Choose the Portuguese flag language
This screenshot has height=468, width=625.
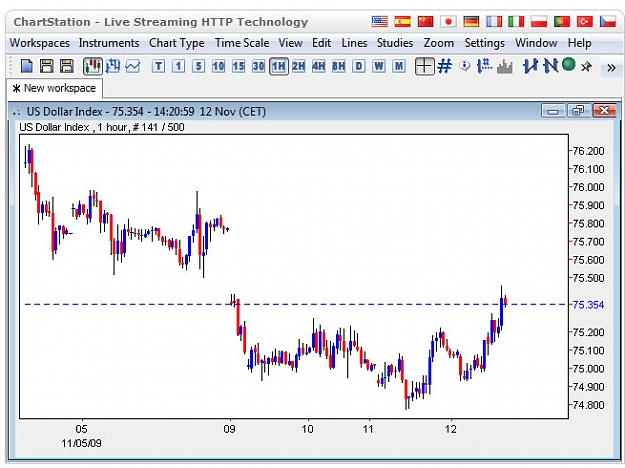[562, 22]
